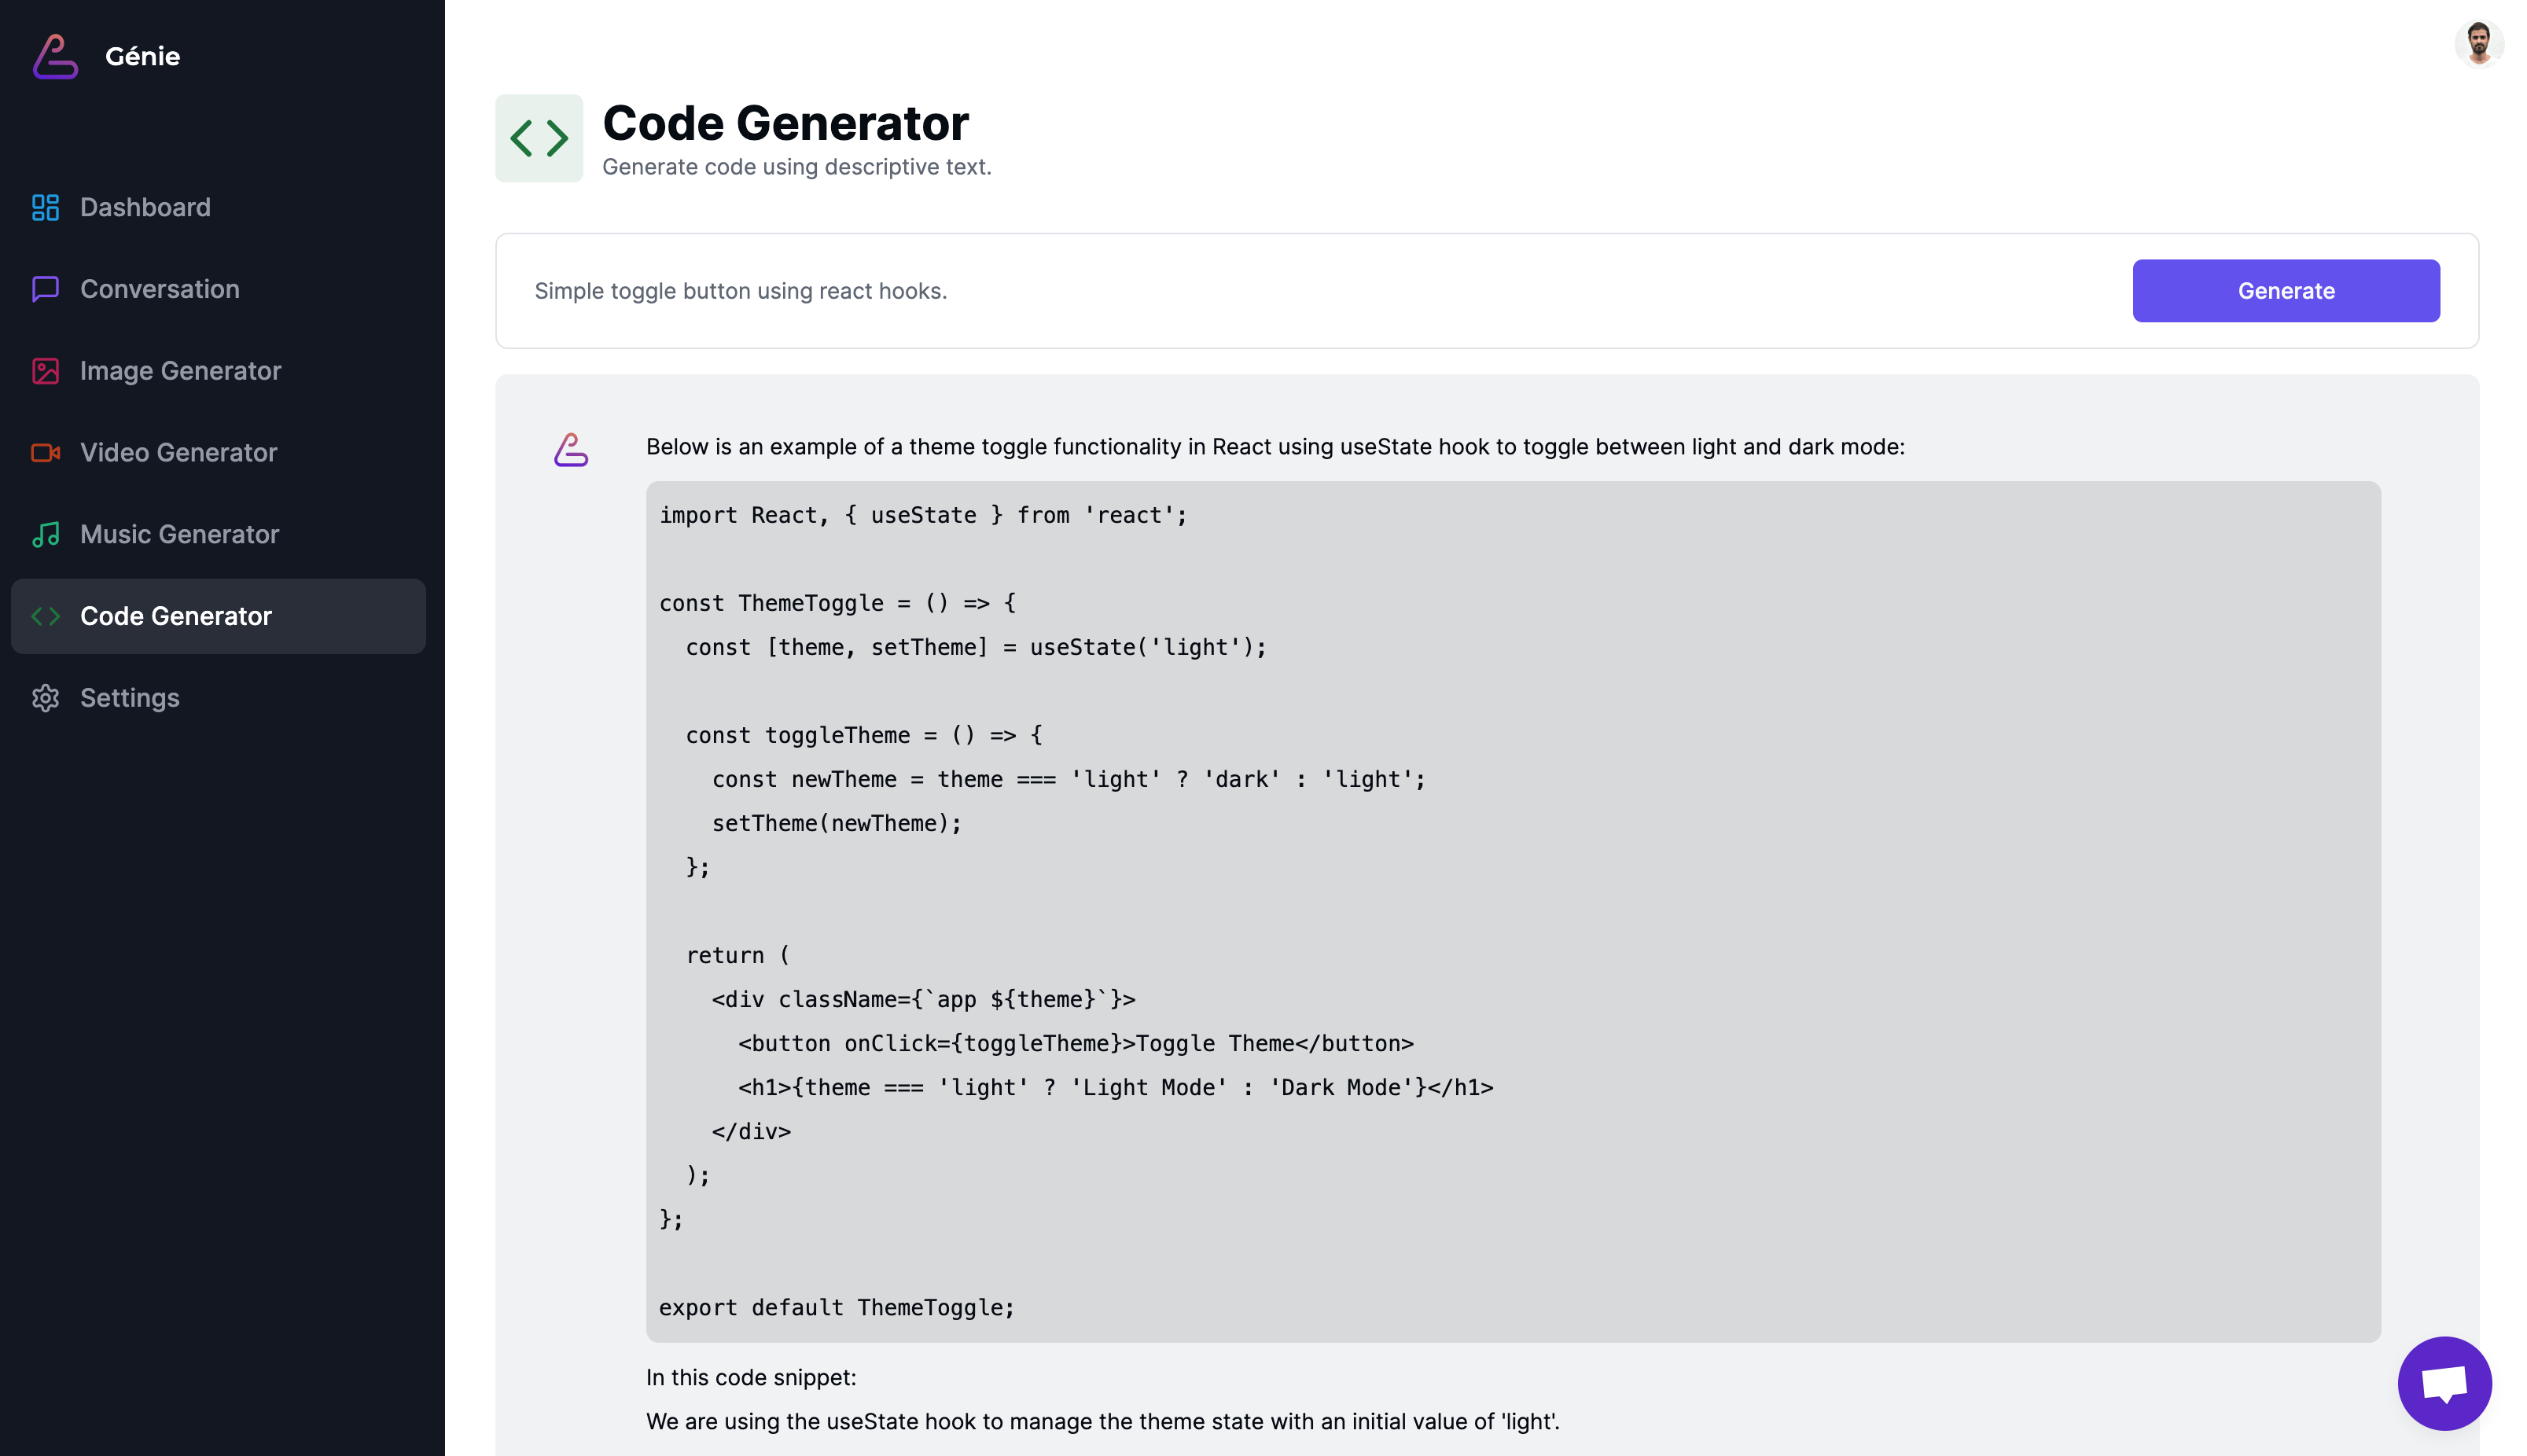Click the Image Generator picture icon
The width and height of the screenshot is (2527, 1456).
[x=45, y=371]
